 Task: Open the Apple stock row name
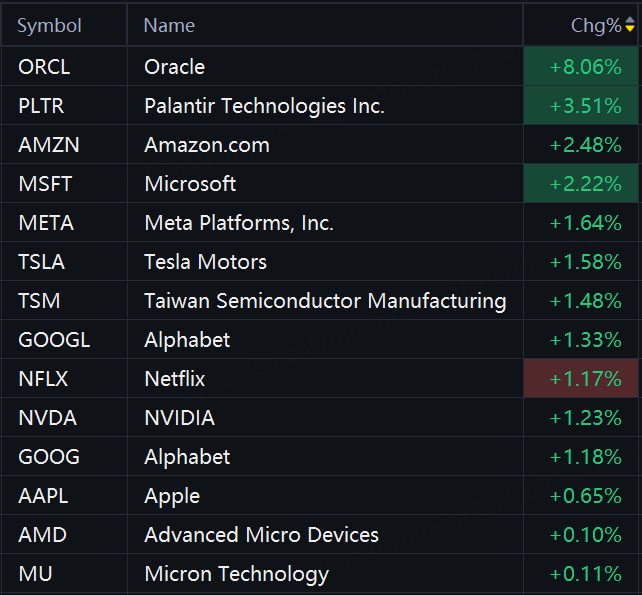coord(172,496)
